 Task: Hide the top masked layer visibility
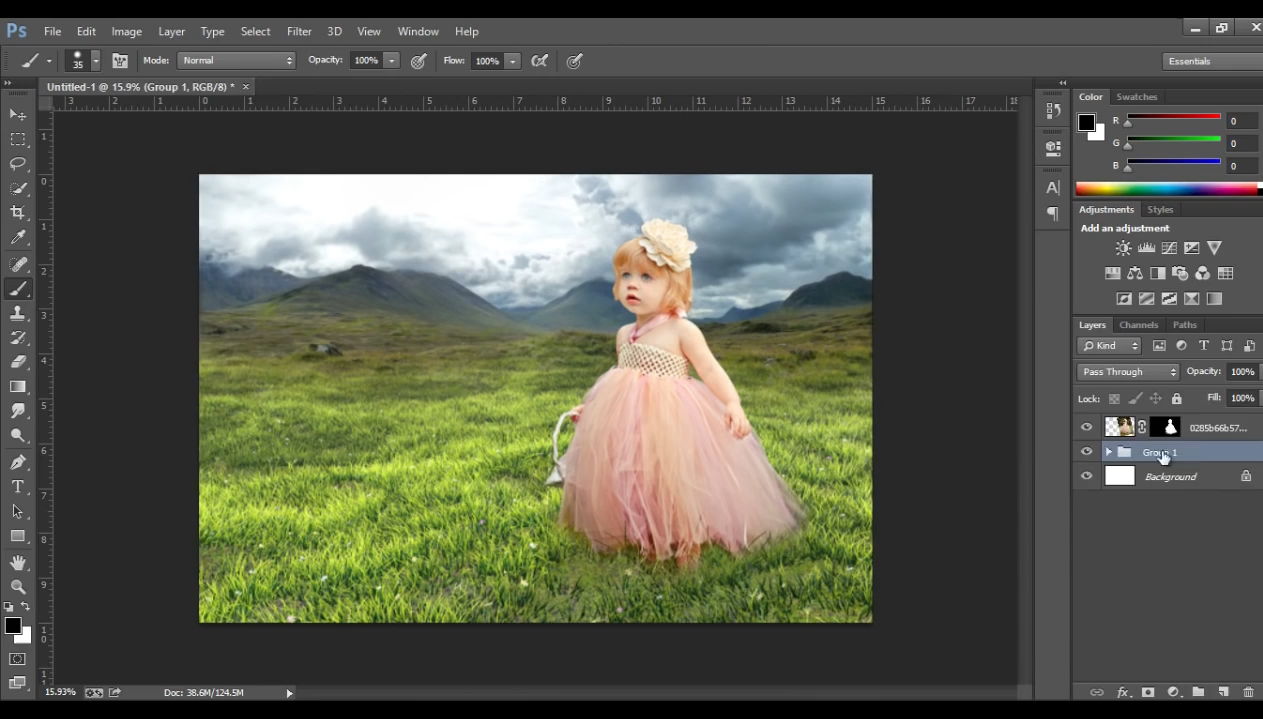[x=1087, y=427]
